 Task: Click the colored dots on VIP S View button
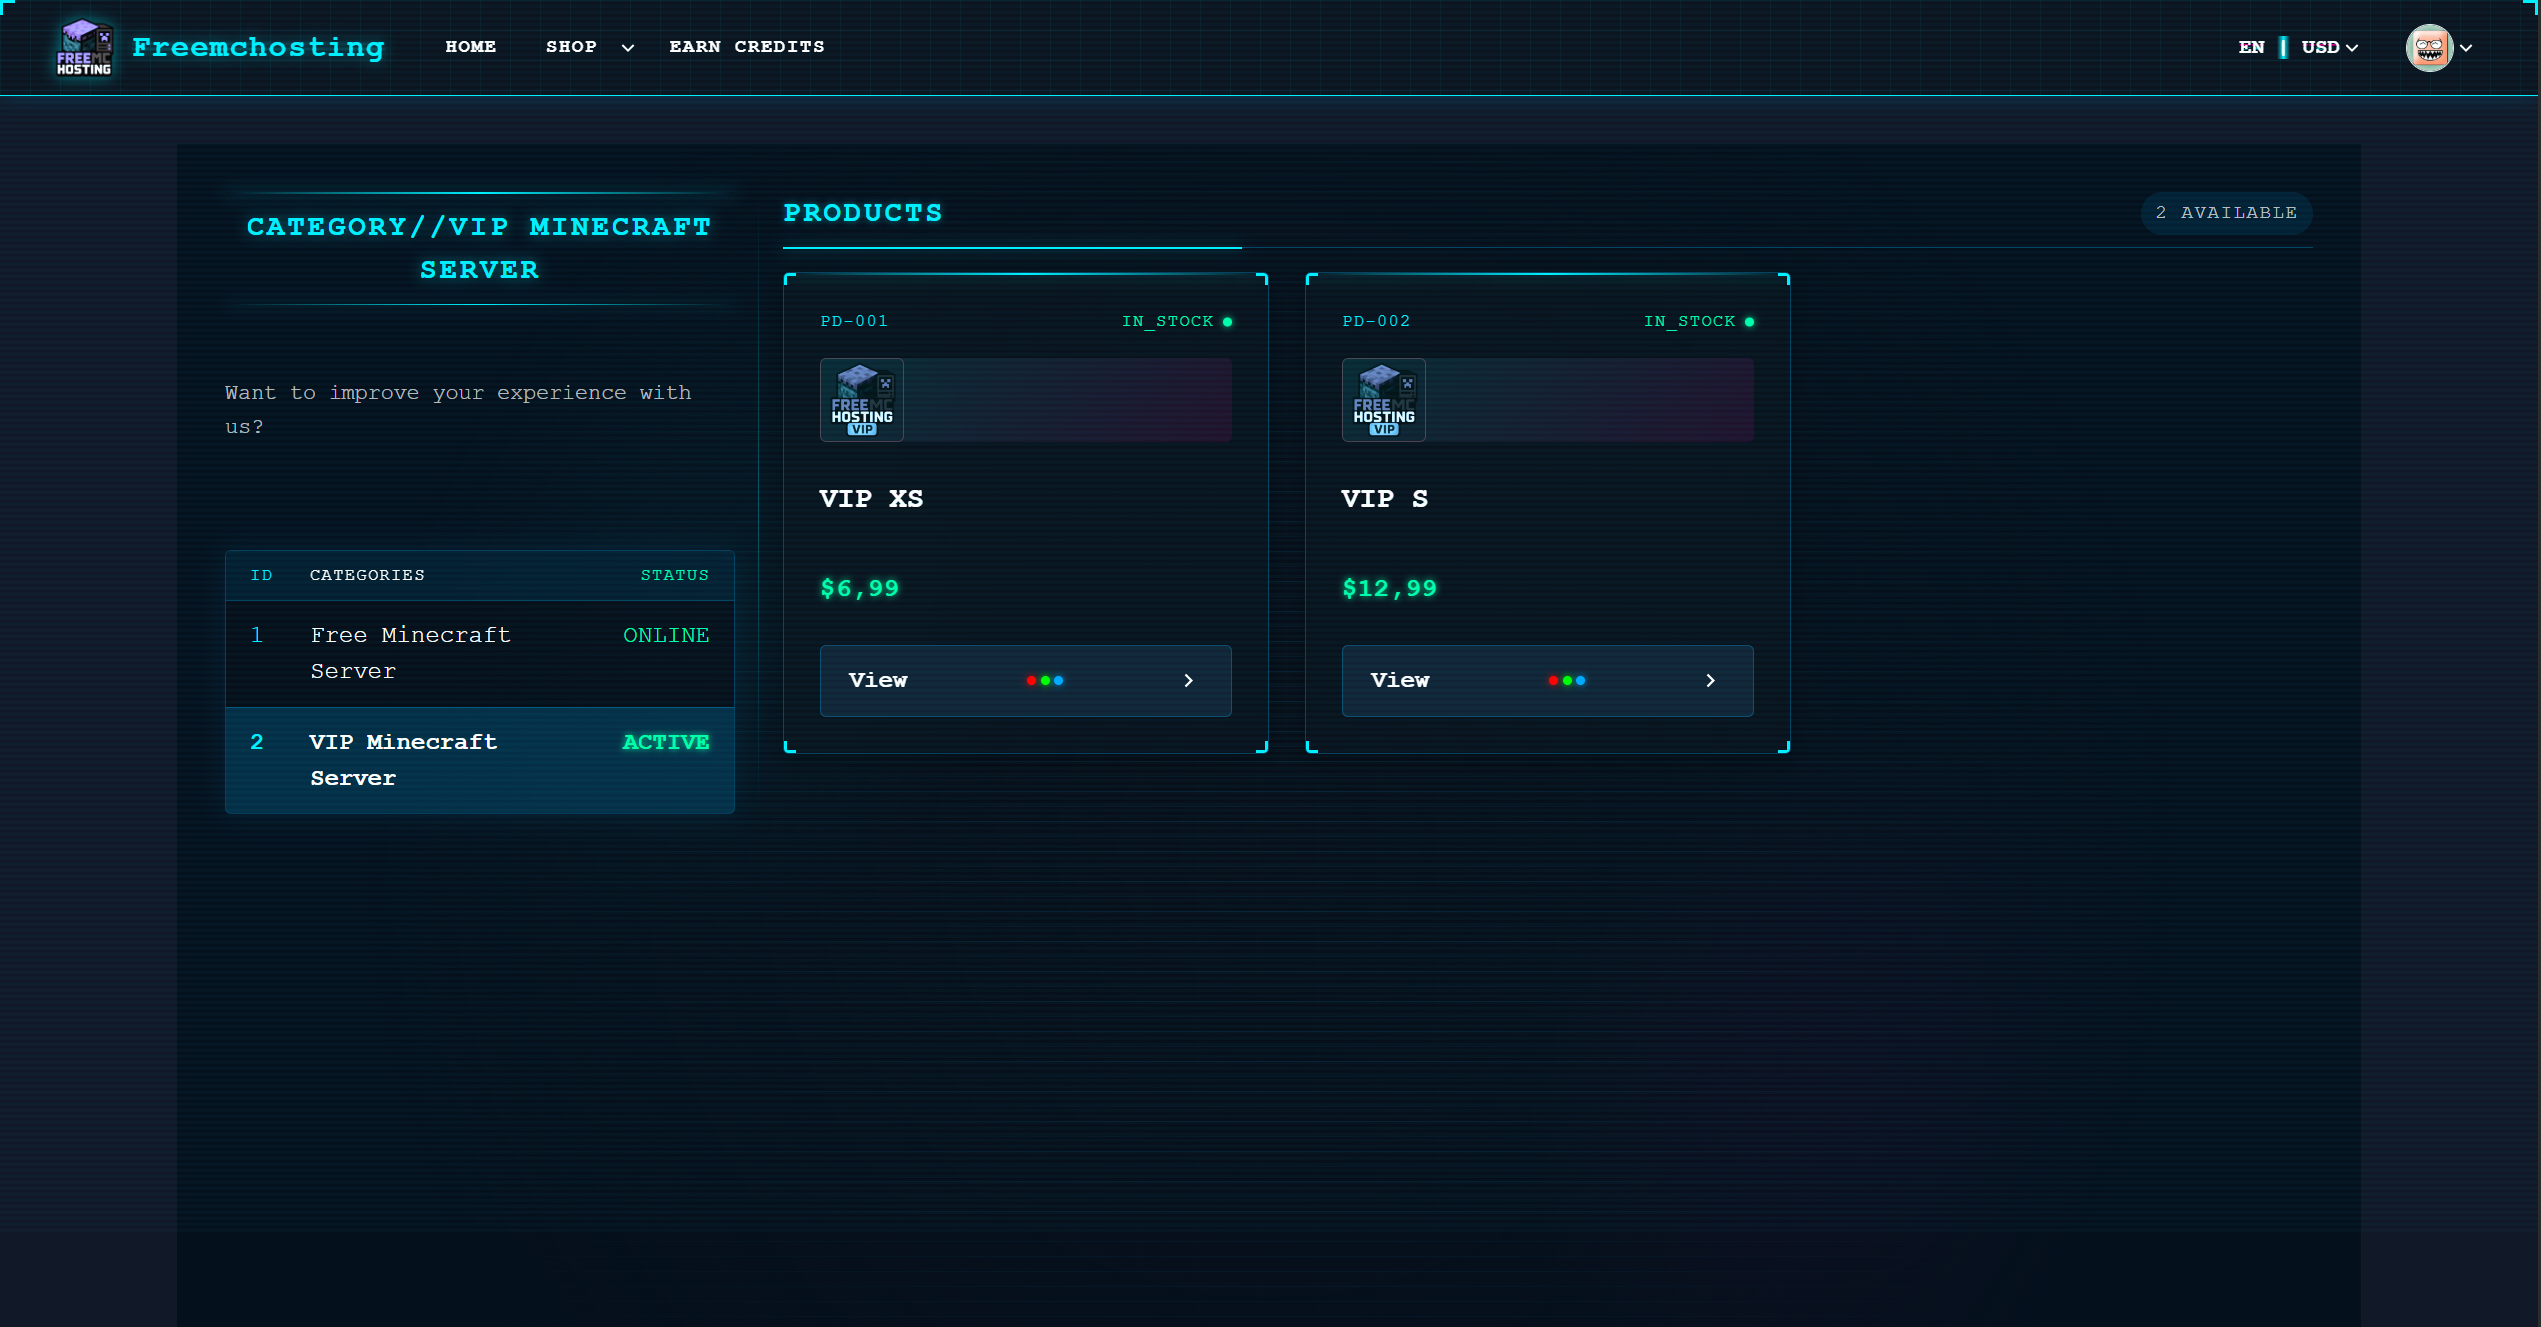pos(1566,681)
